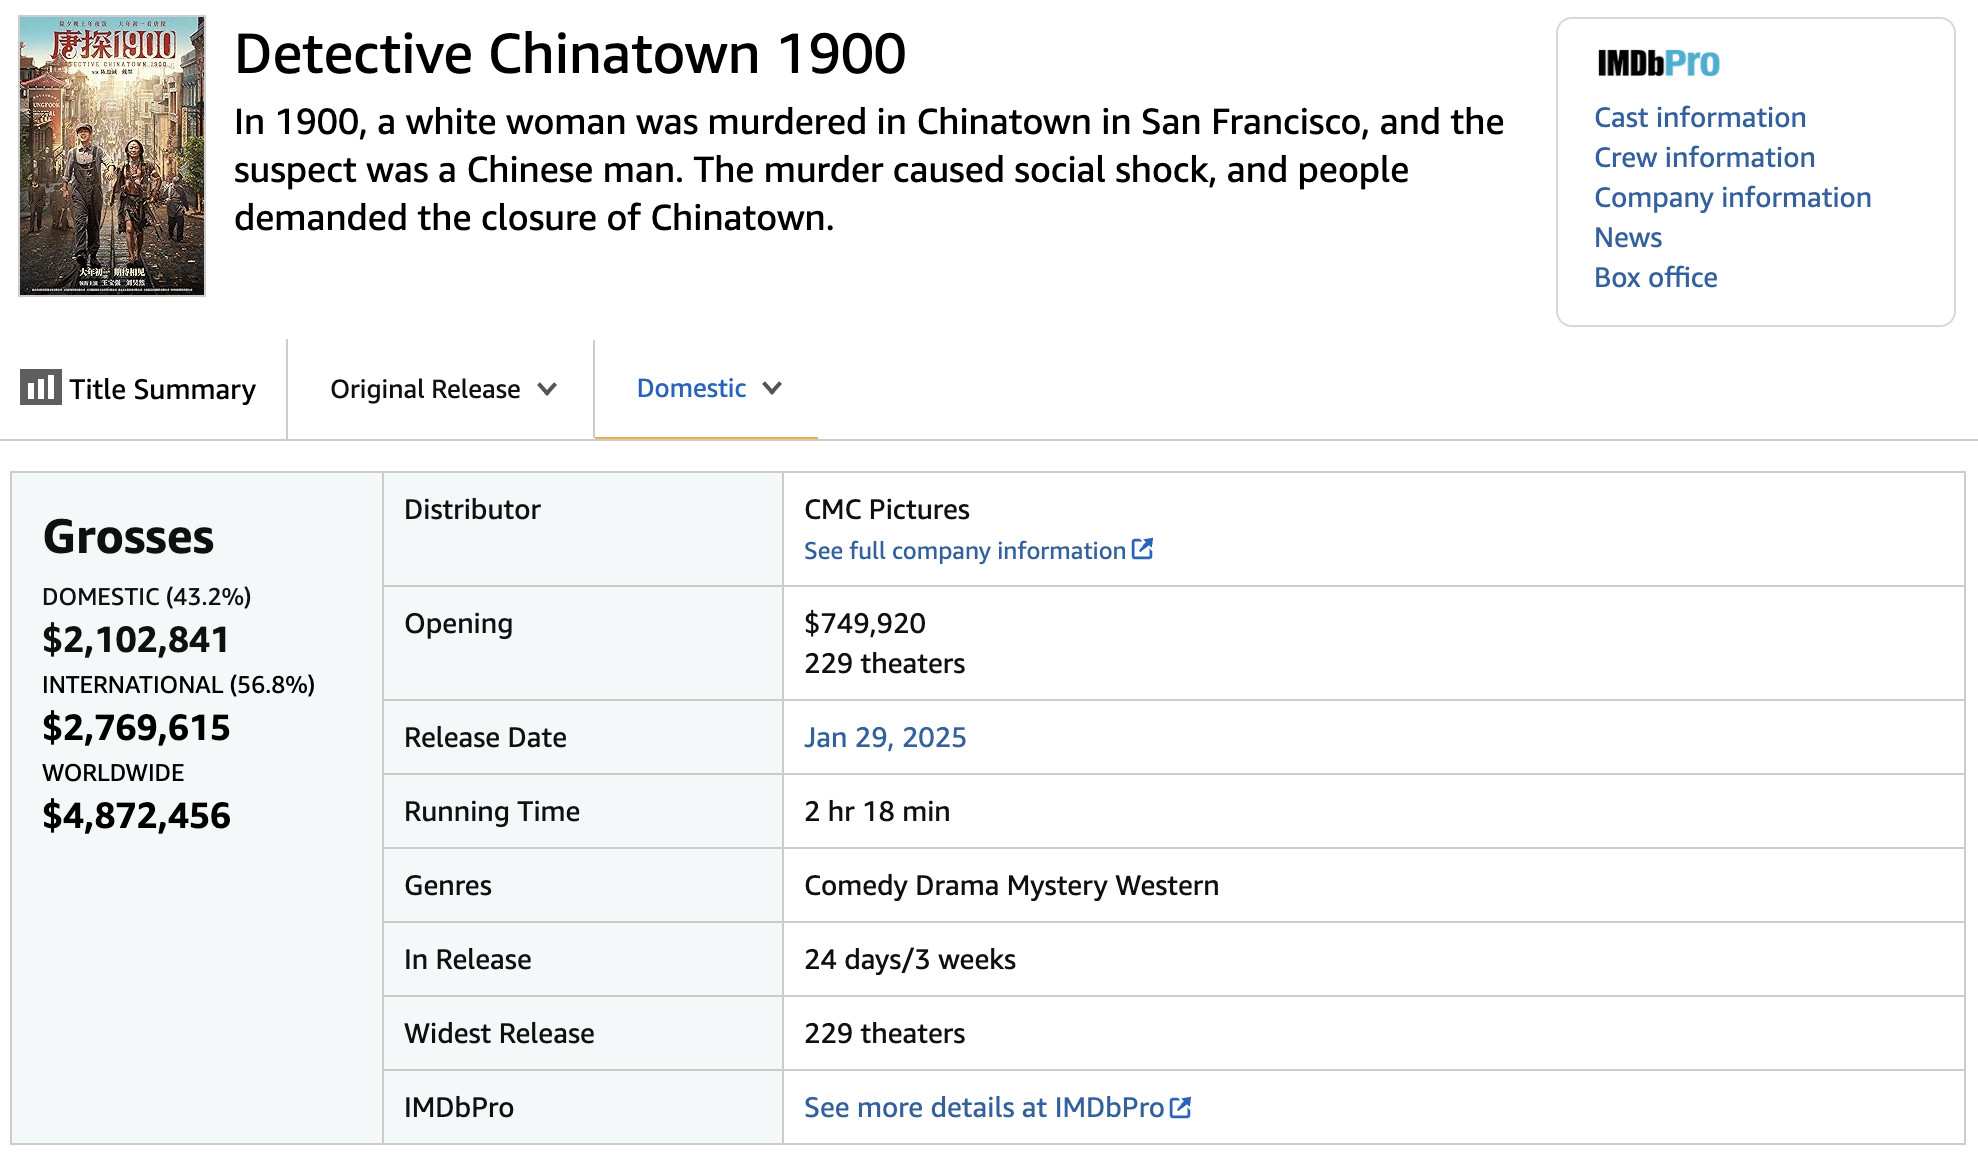This screenshot has width=1978, height=1158.
Task: Click the domestic gross $2,102,841
Action: pos(136,639)
